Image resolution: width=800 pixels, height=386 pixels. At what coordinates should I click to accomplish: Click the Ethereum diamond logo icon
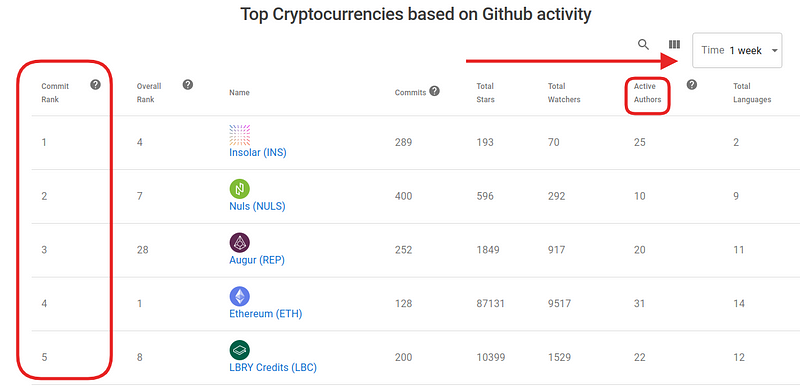pyautogui.click(x=239, y=296)
